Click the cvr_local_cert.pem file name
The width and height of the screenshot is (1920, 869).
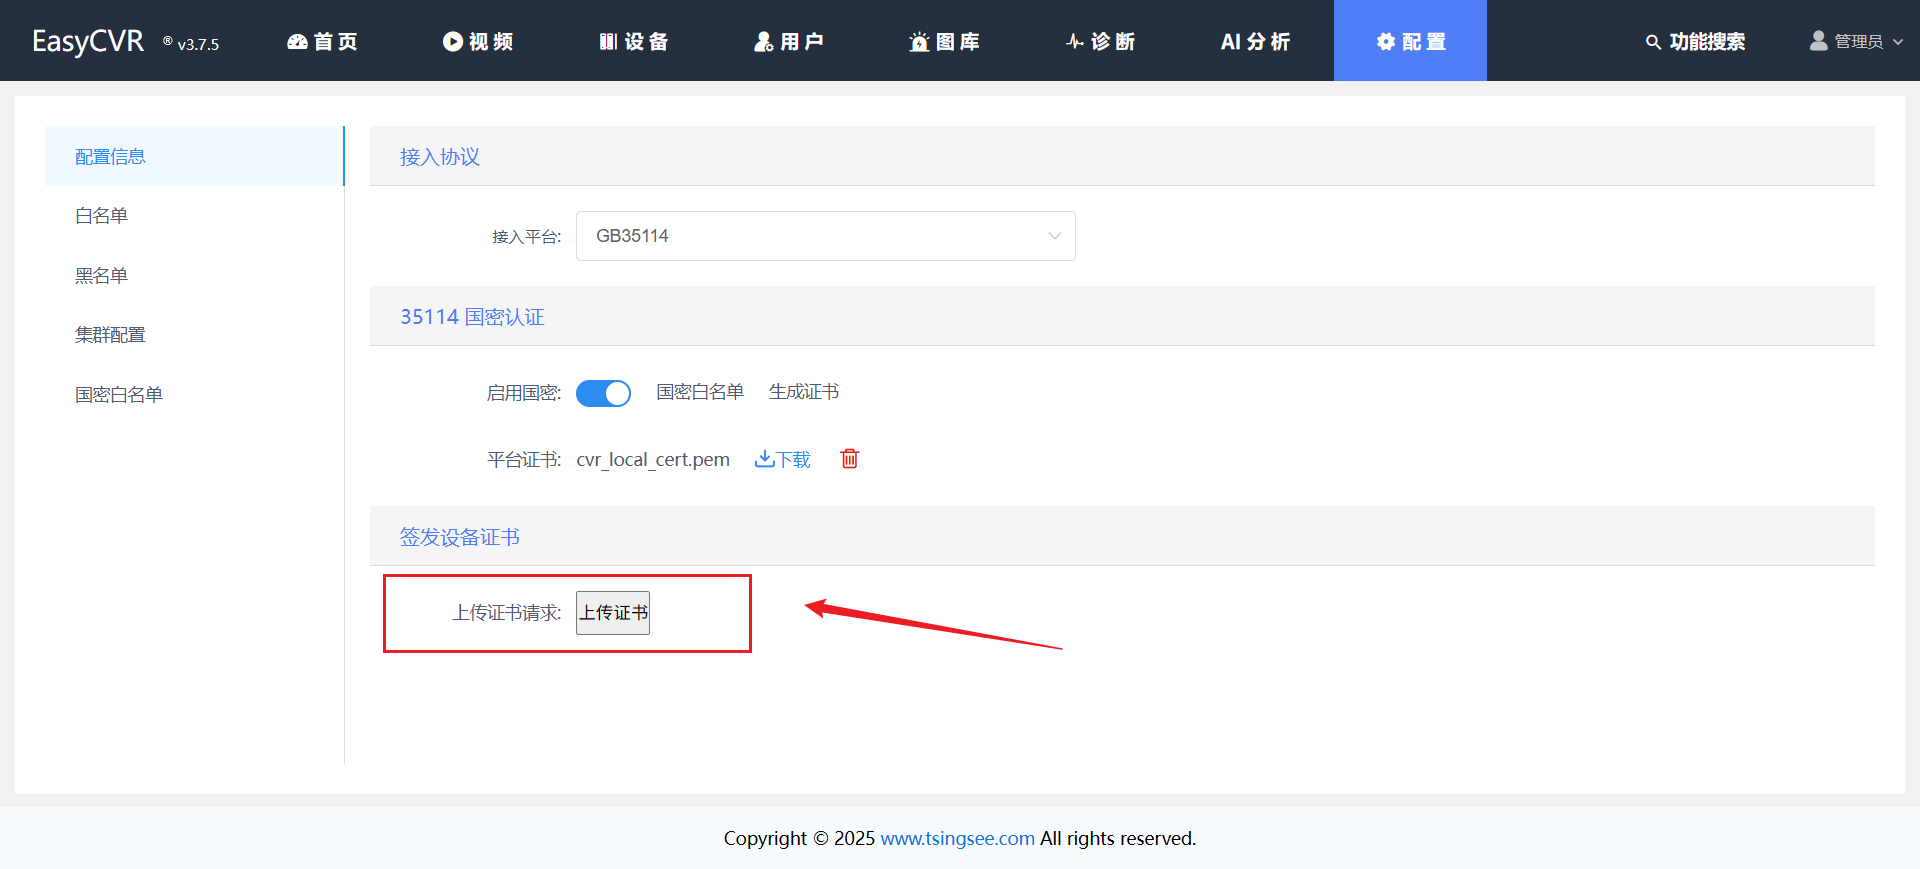click(x=653, y=459)
